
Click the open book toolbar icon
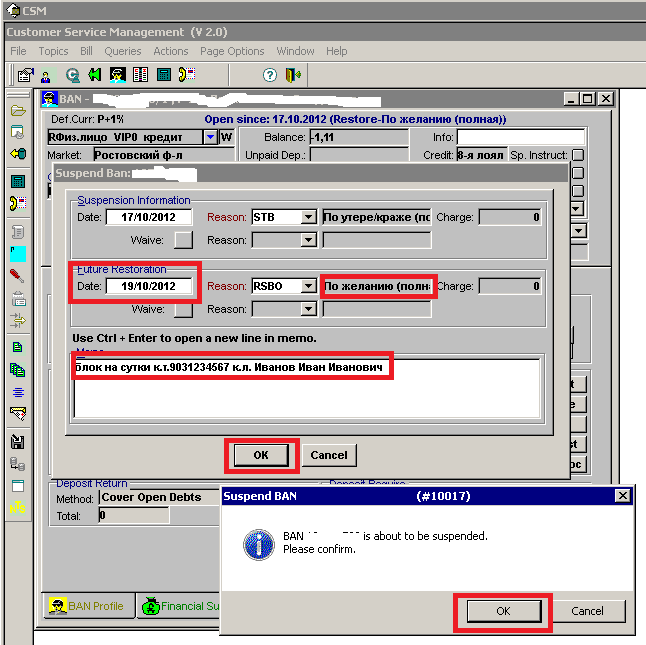coord(140,75)
